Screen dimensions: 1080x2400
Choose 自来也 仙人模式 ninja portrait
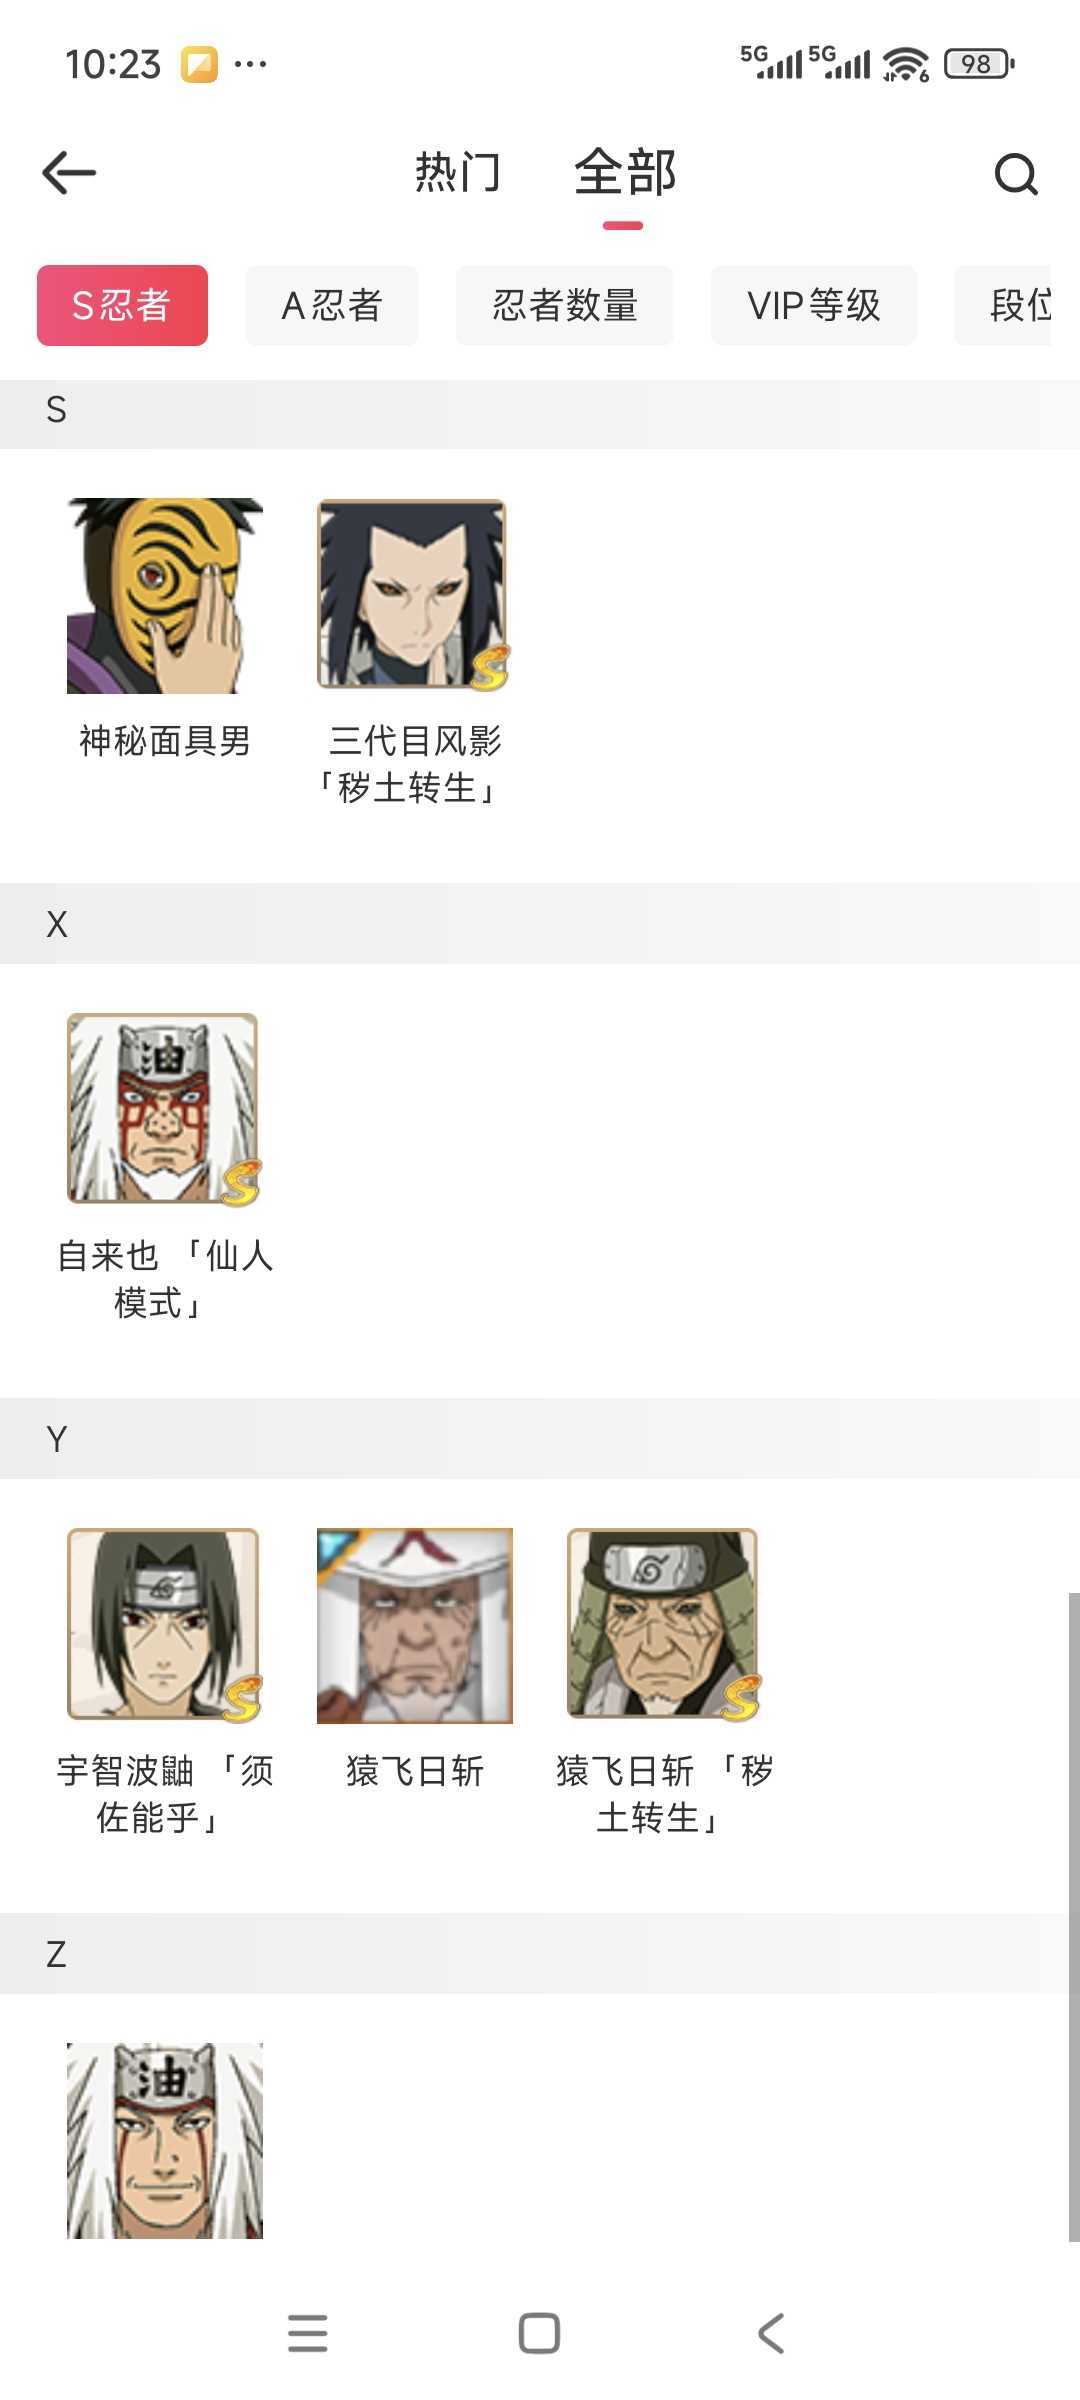click(x=164, y=1110)
